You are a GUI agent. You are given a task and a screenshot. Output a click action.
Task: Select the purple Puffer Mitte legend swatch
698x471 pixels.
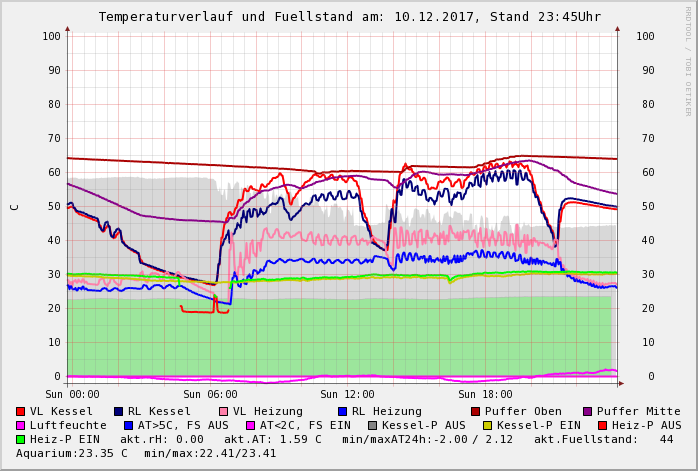tap(588, 411)
